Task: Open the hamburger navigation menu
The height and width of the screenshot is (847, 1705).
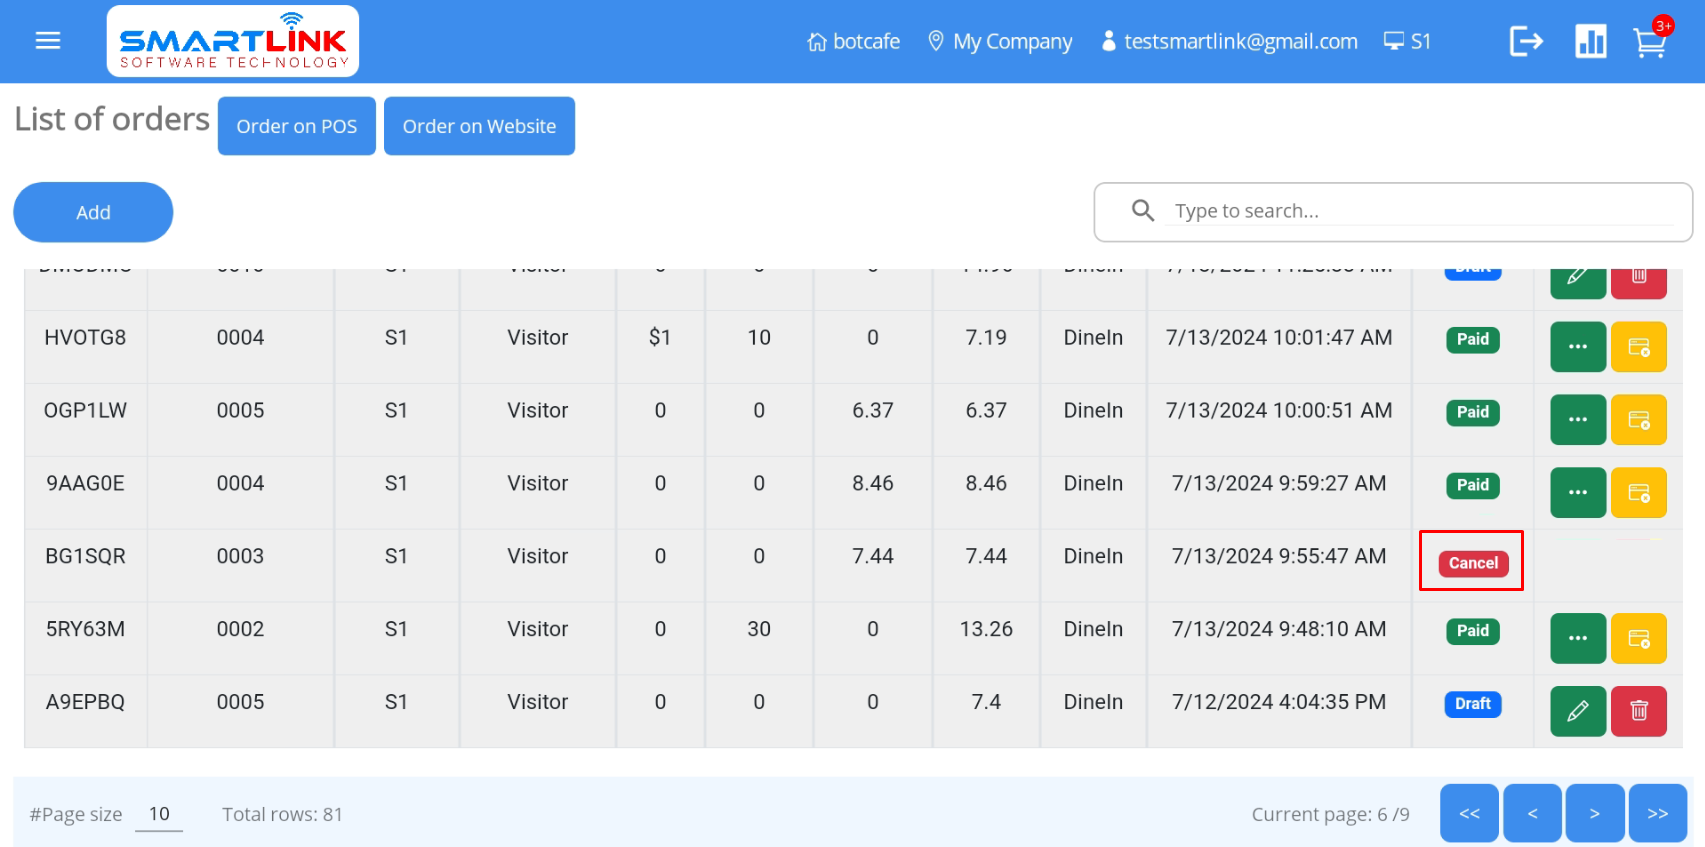Action: 48,41
